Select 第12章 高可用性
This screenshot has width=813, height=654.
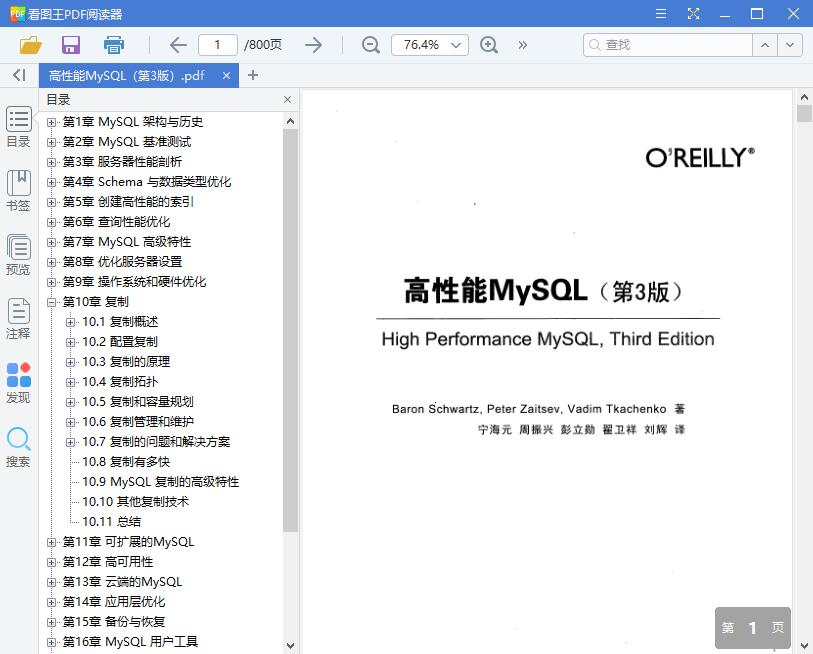[x=108, y=562]
